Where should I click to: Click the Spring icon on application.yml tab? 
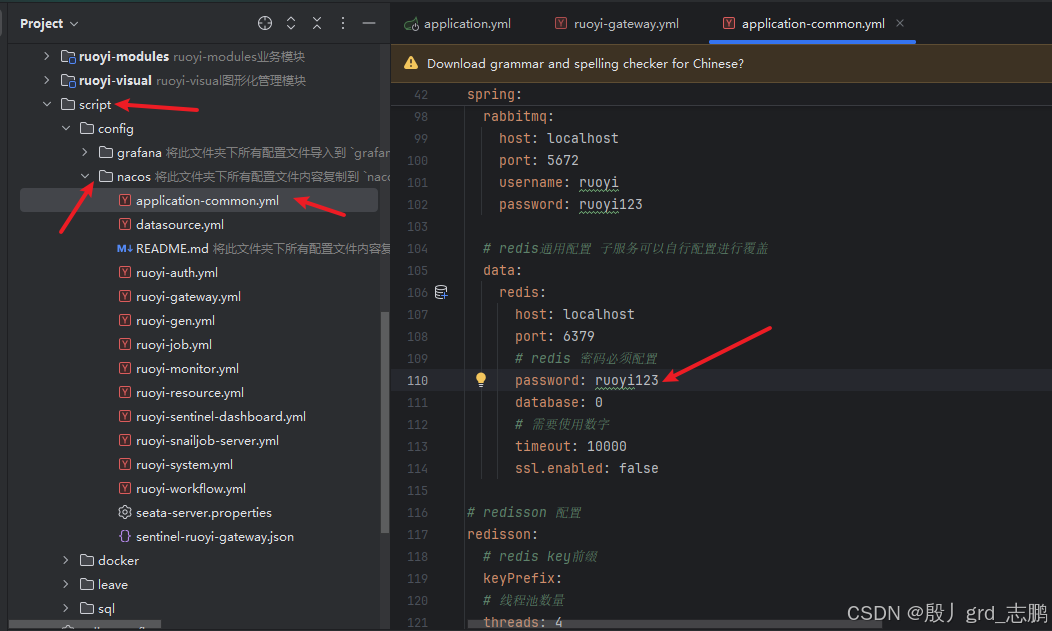point(411,24)
